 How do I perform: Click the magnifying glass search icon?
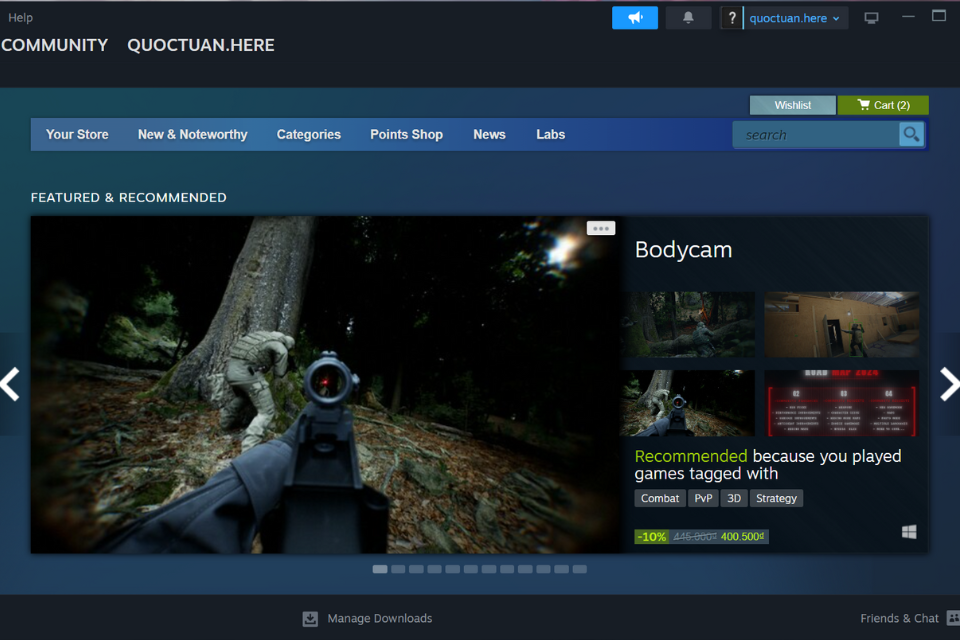[911, 134]
